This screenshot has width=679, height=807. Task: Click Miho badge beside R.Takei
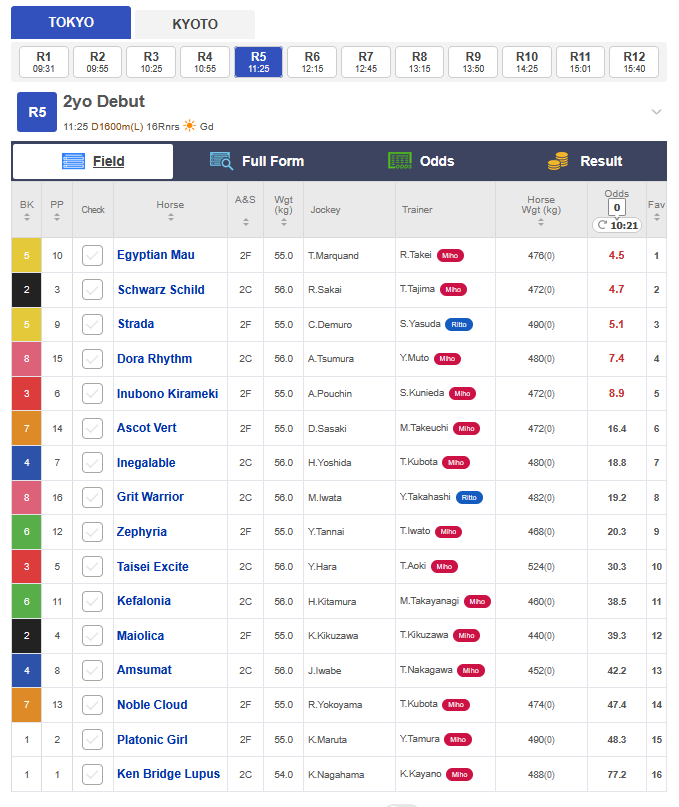coord(450,255)
